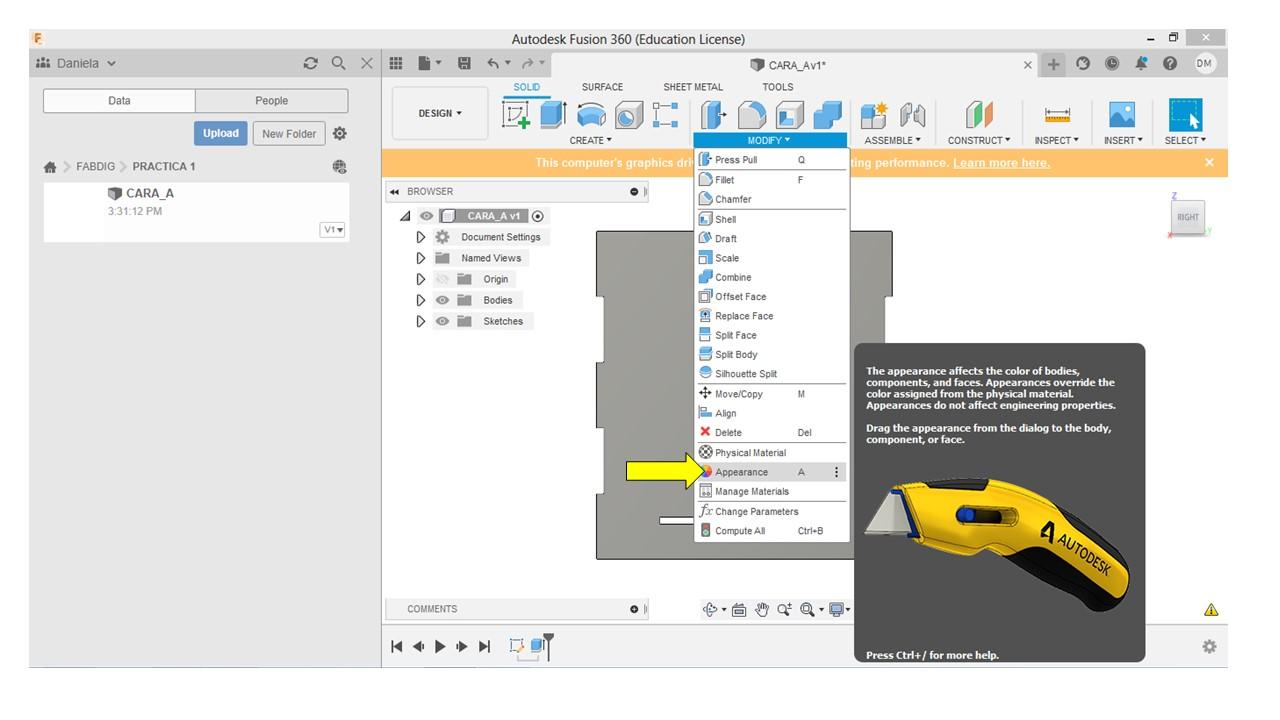Open the timeline settings gear
The height and width of the screenshot is (720, 1280).
[x=1210, y=646]
